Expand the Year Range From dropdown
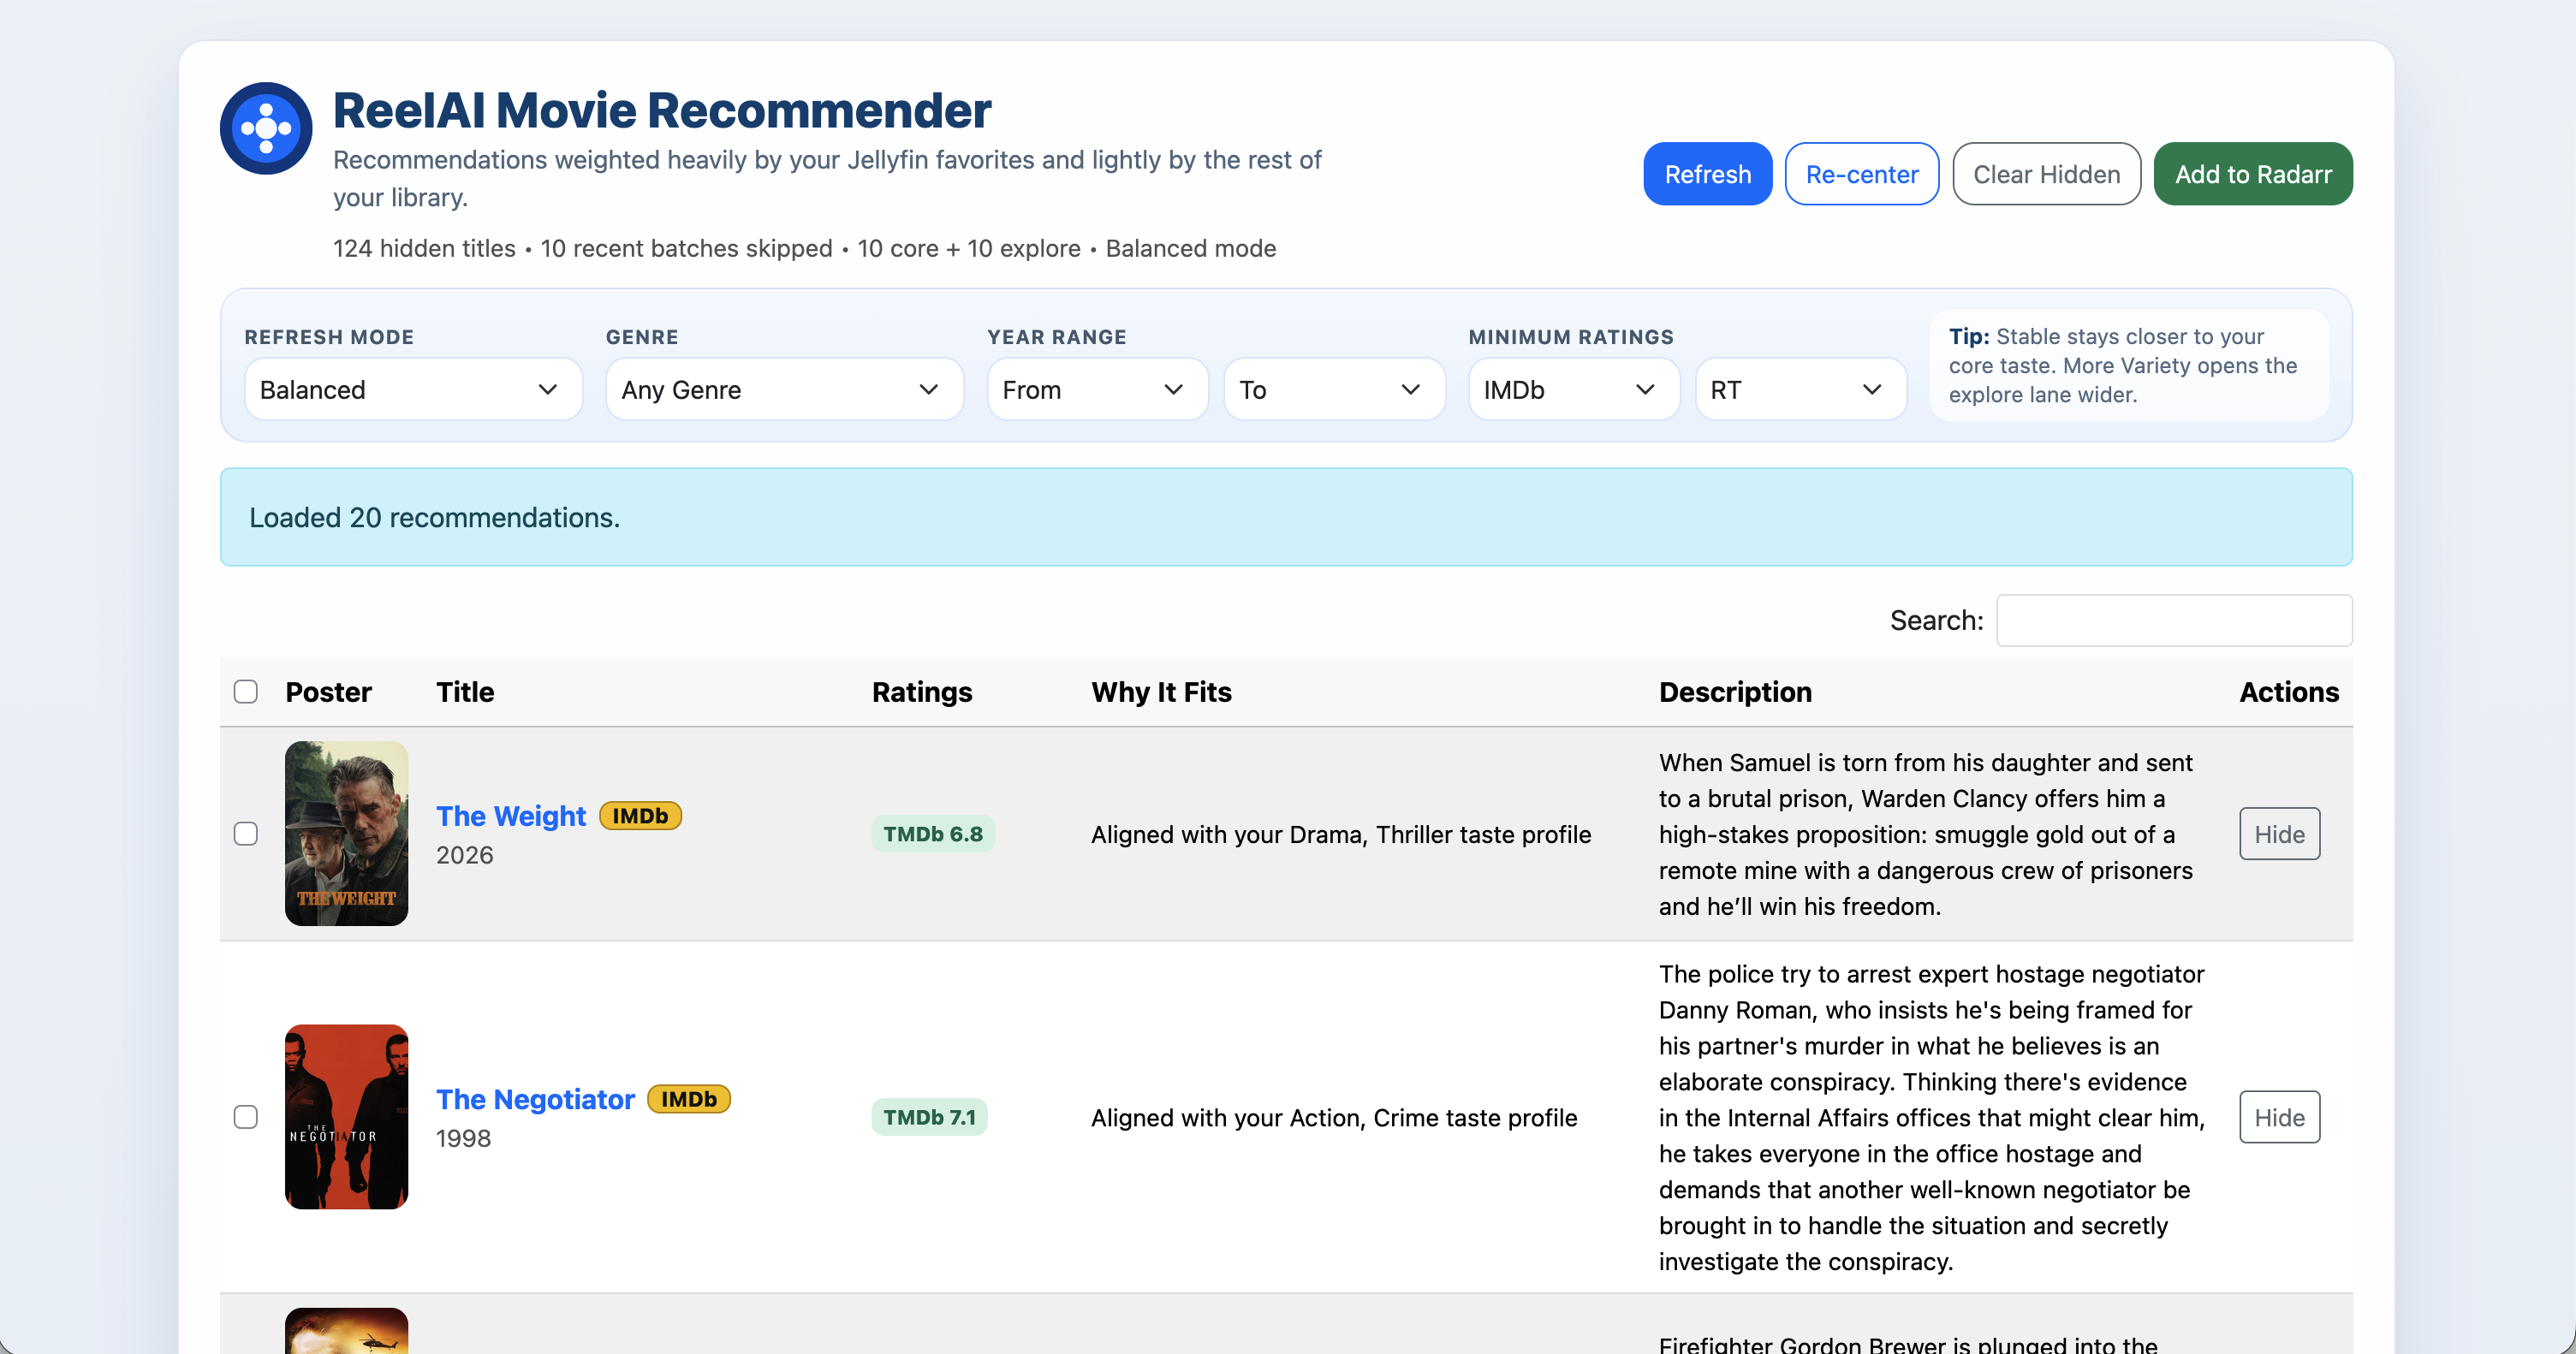2576x1354 pixels. point(1097,390)
